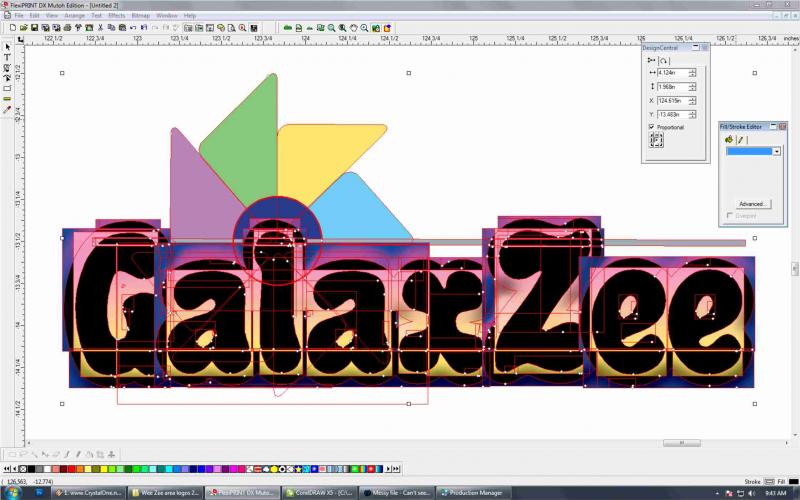This screenshot has width=800, height=500.
Task: Switch to CorelDRAW X5 taskbar item
Action: point(319,493)
